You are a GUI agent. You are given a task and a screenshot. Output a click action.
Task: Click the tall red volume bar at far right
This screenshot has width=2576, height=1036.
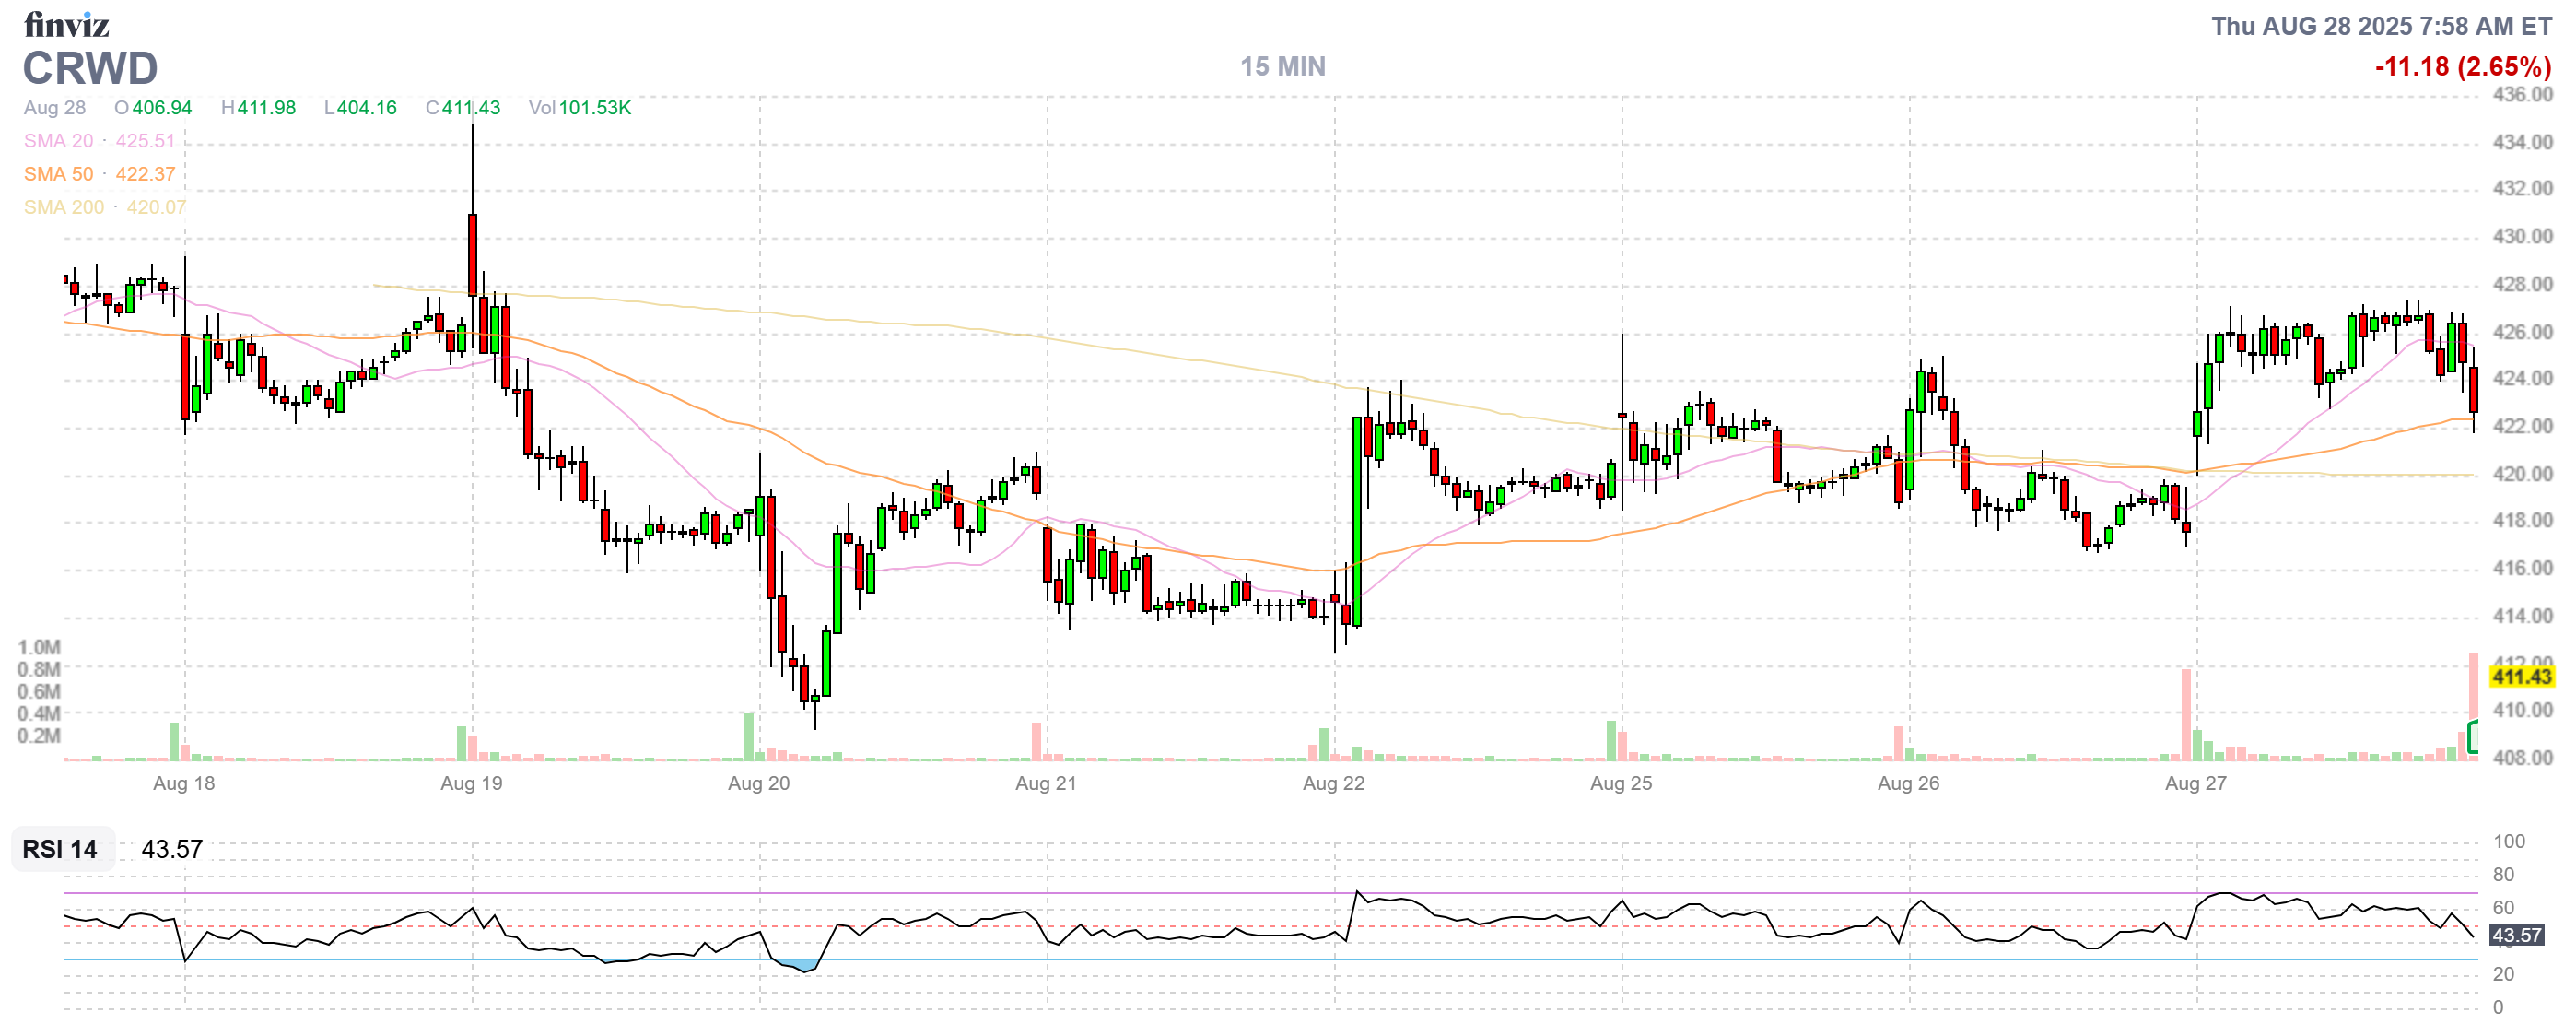point(2472,685)
